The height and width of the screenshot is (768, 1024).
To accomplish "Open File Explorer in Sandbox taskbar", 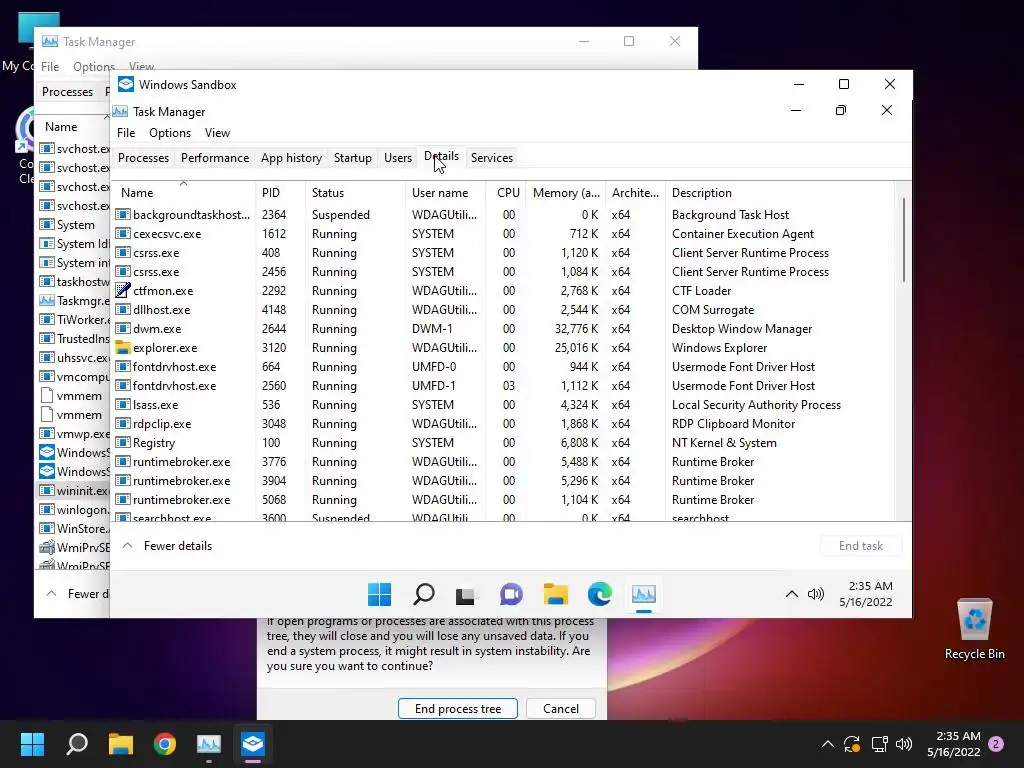I will tap(556, 594).
